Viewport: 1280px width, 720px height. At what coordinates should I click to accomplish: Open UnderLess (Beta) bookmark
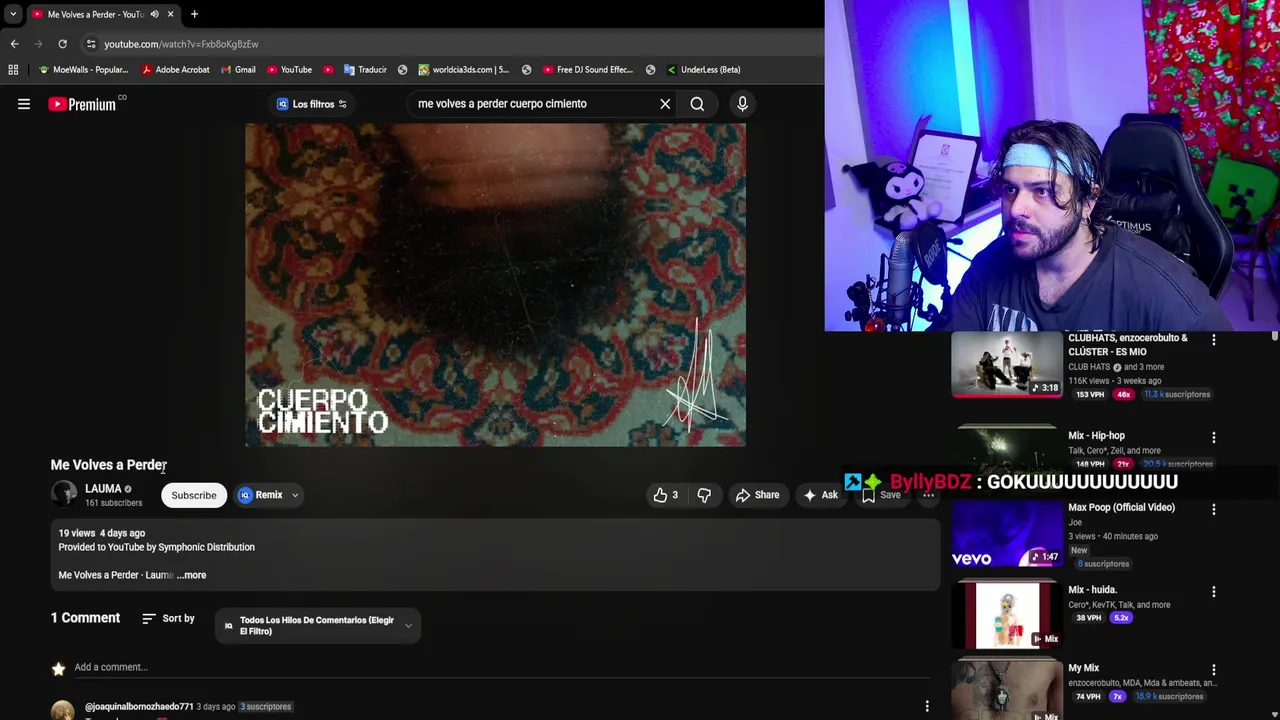point(703,70)
